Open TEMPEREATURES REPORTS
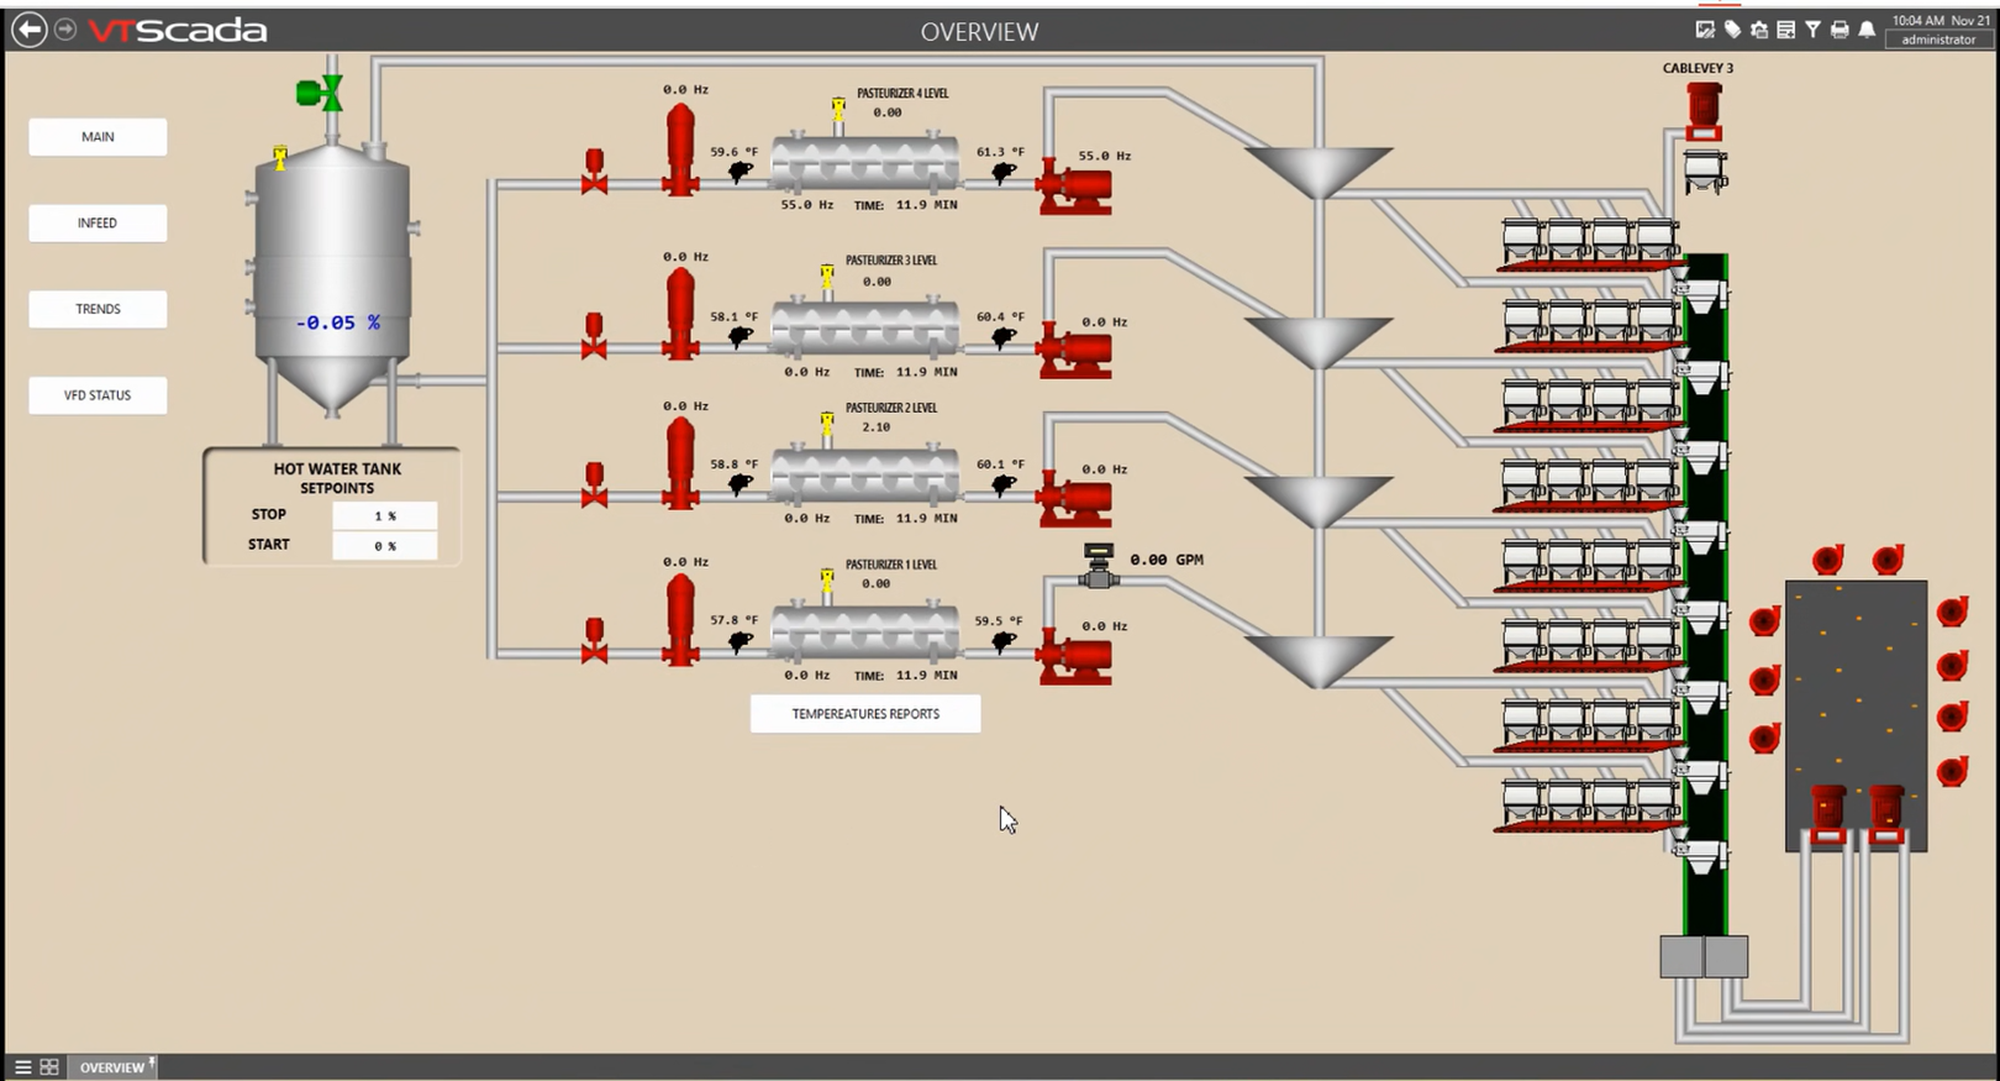The width and height of the screenshot is (2000, 1081). pyautogui.click(x=865, y=714)
